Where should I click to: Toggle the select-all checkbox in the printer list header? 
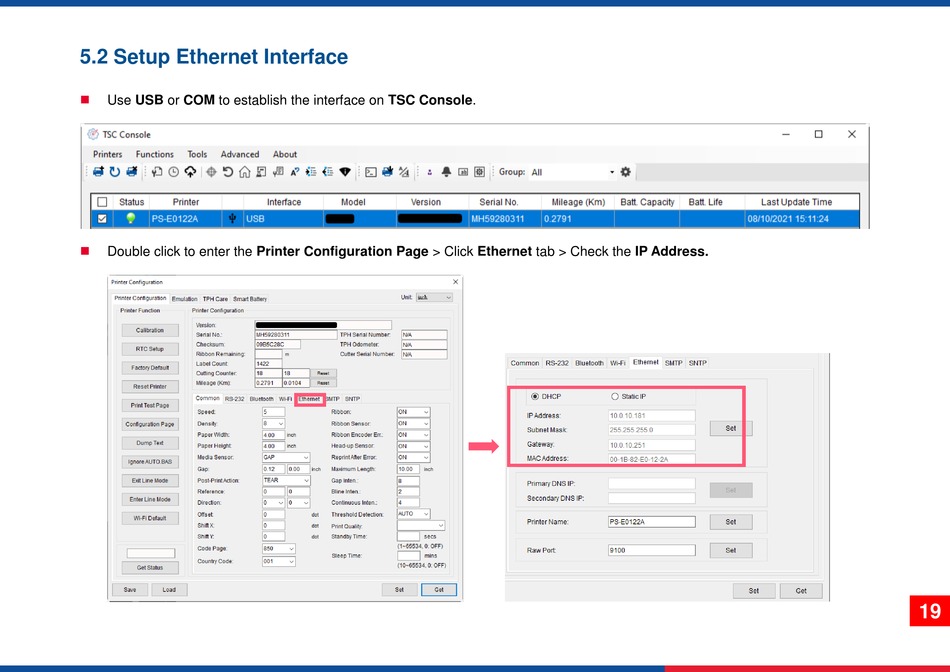(102, 202)
